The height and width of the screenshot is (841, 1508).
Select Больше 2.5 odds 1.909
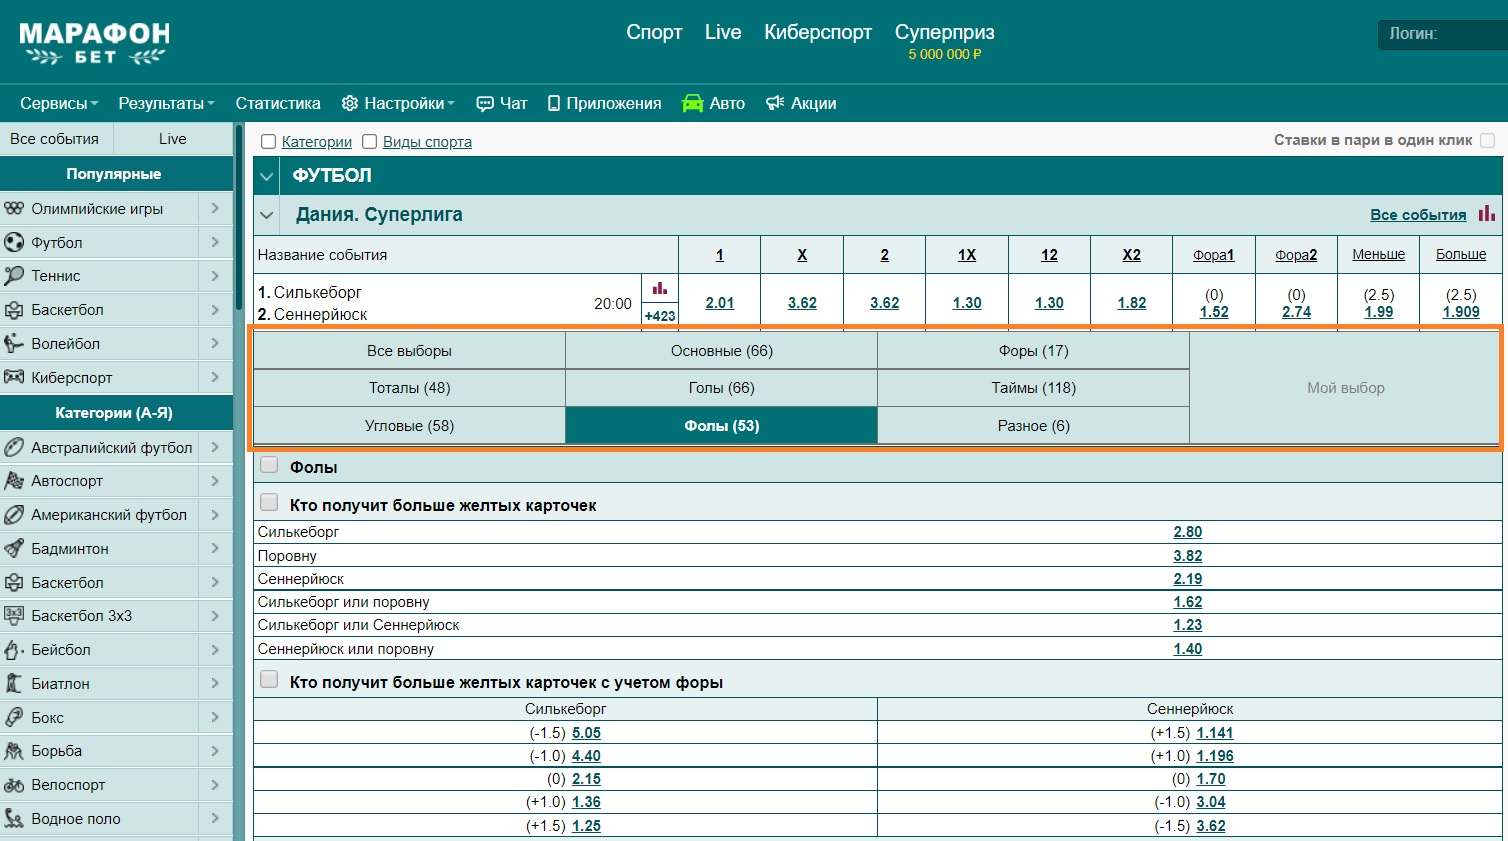(1461, 312)
